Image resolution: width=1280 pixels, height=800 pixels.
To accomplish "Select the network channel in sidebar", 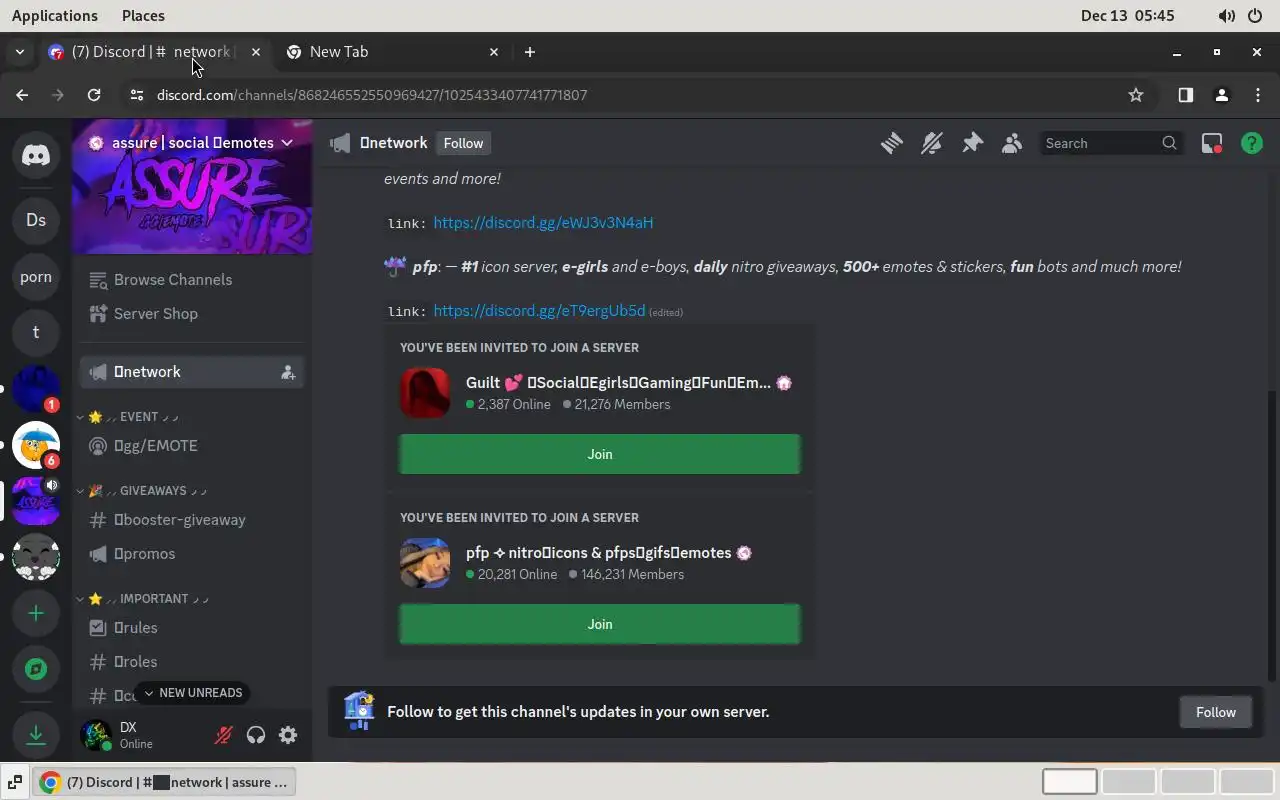I will click(192, 372).
